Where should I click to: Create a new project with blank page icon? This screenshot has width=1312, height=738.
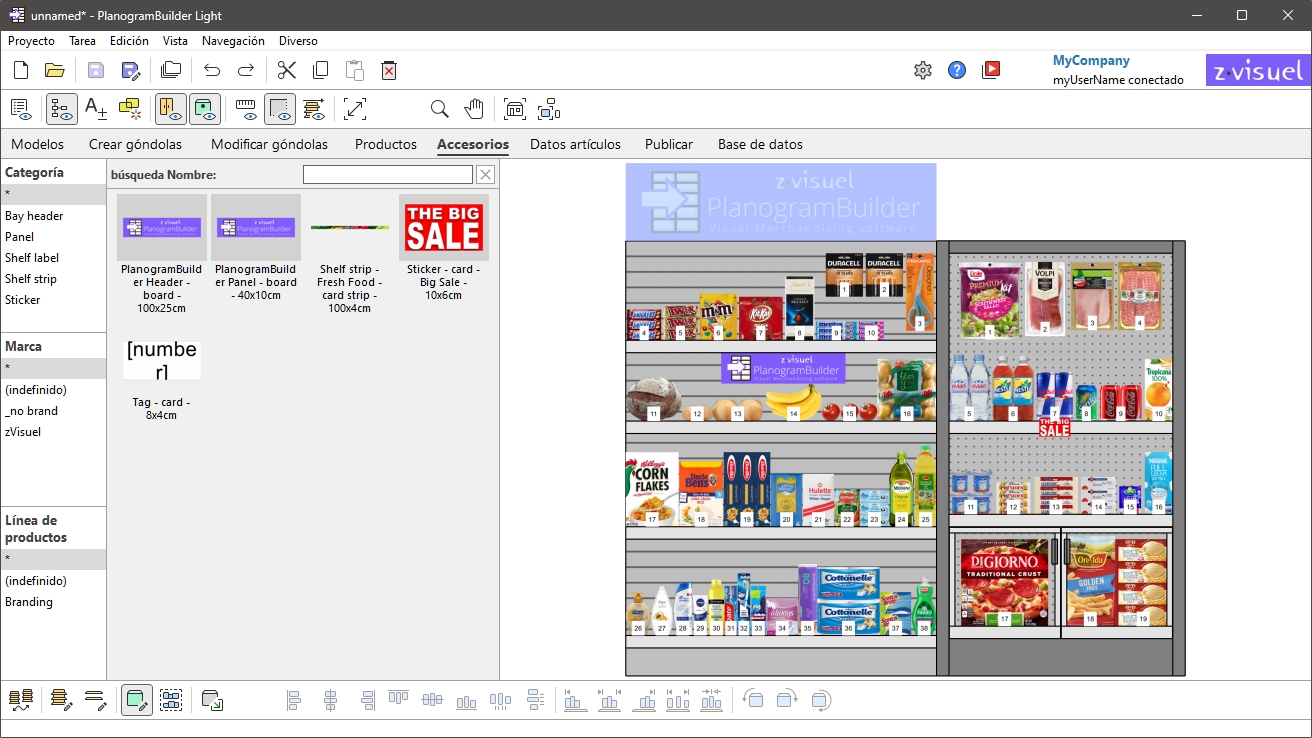(21, 70)
